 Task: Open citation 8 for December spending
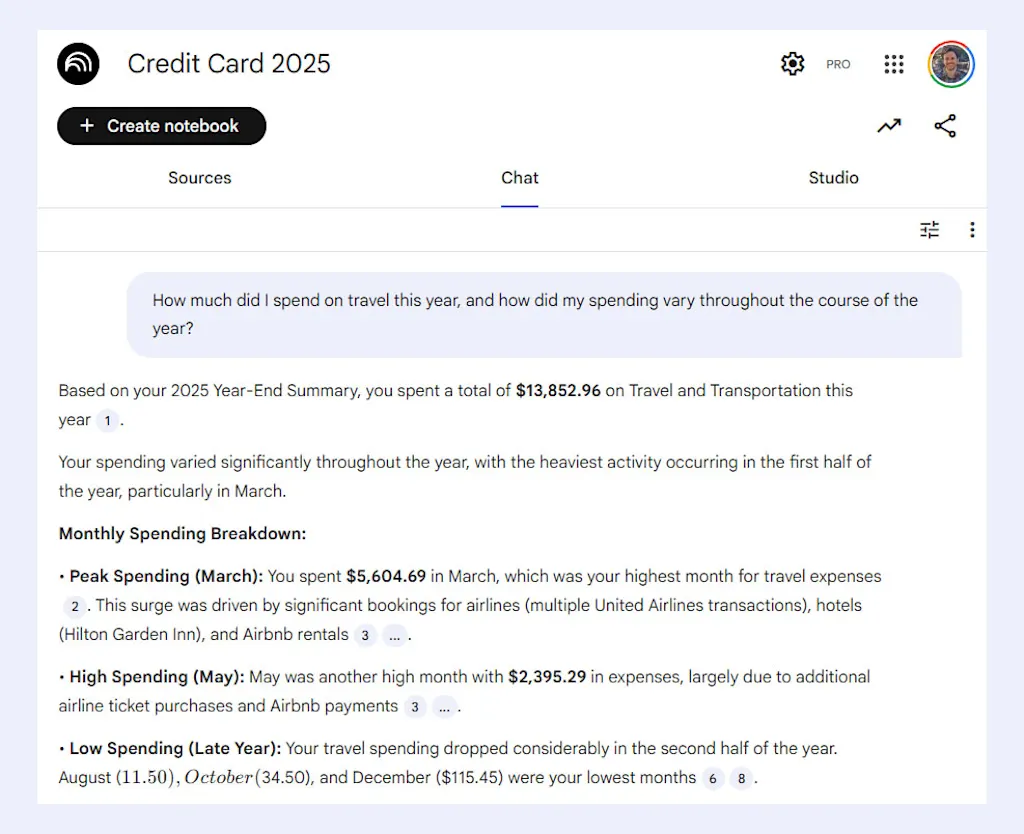coord(739,778)
